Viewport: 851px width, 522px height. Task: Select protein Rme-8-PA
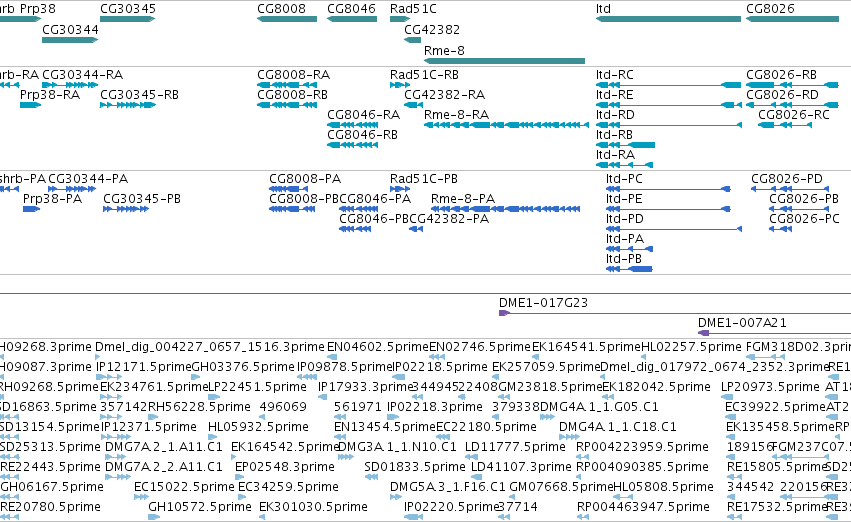(x=505, y=209)
